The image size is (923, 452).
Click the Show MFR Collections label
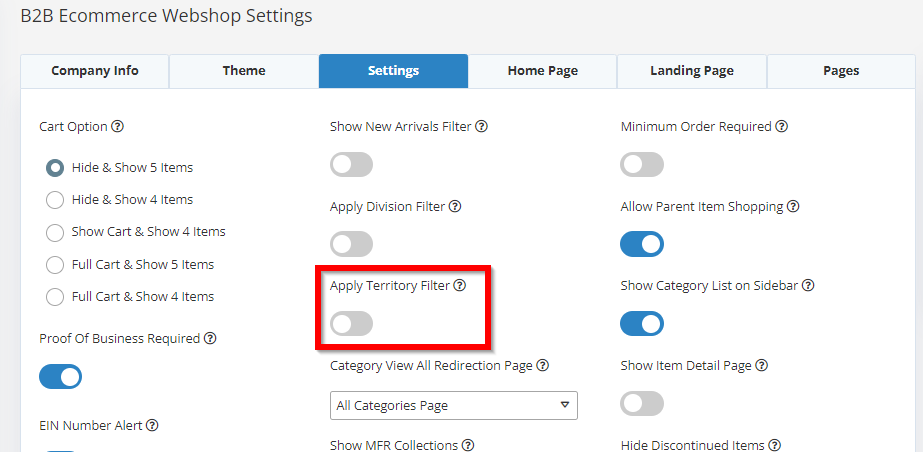pos(394,445)
